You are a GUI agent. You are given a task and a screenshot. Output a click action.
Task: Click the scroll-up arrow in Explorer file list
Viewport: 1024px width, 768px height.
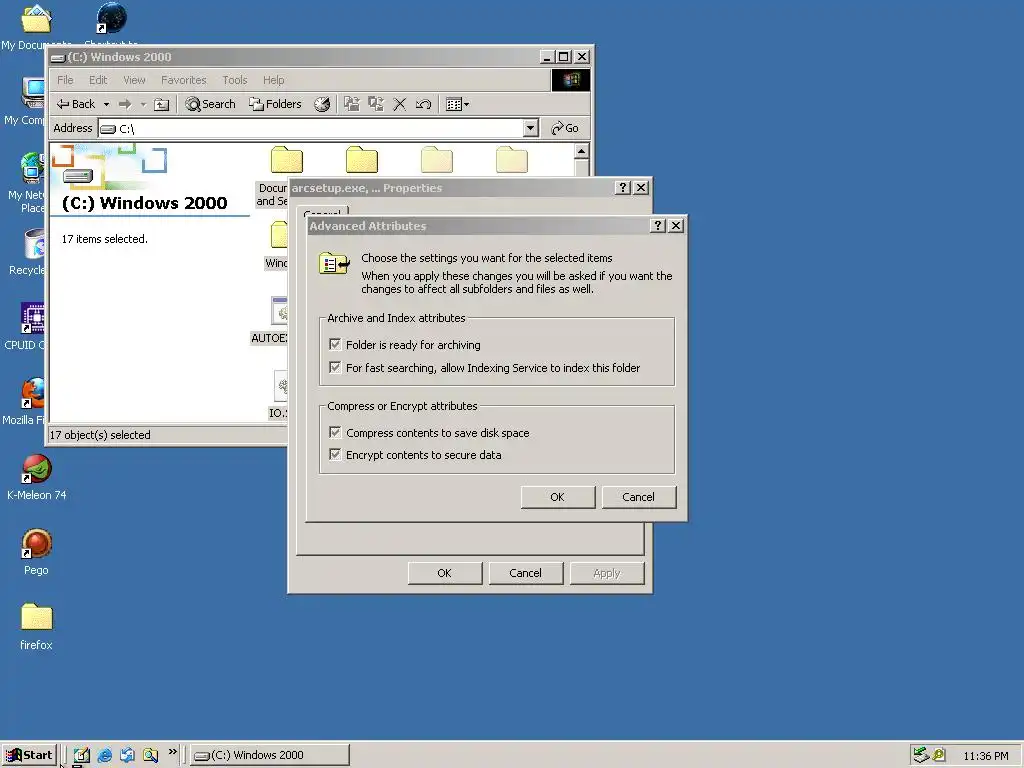(x=581, y=152)
